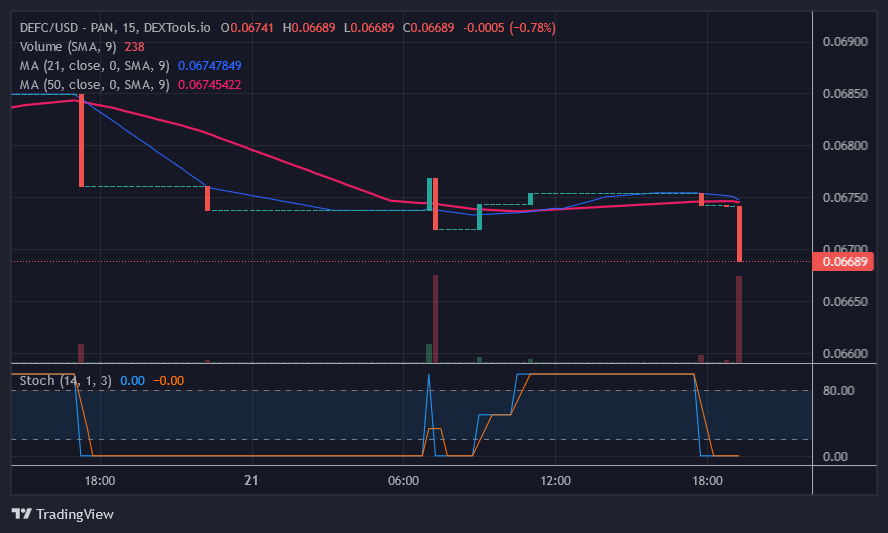Click the Volume (SMA, 9) indicator legend
The image size is (888, 533).
coord(68,46)
